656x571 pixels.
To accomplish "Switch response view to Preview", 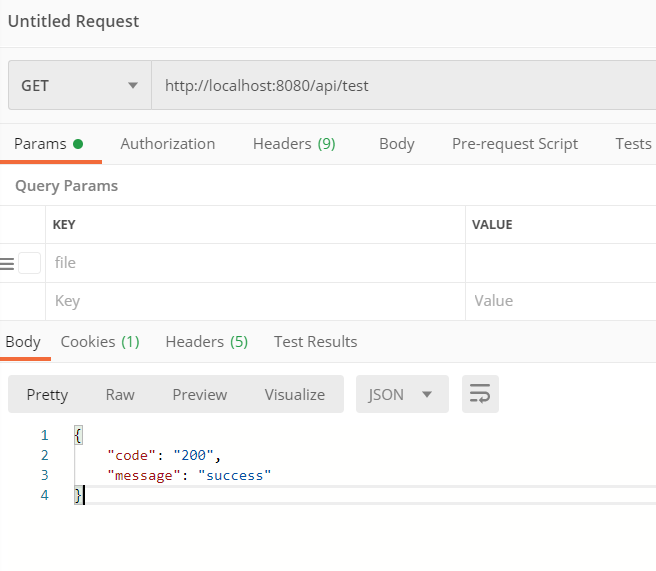I will tap(199, 394).
